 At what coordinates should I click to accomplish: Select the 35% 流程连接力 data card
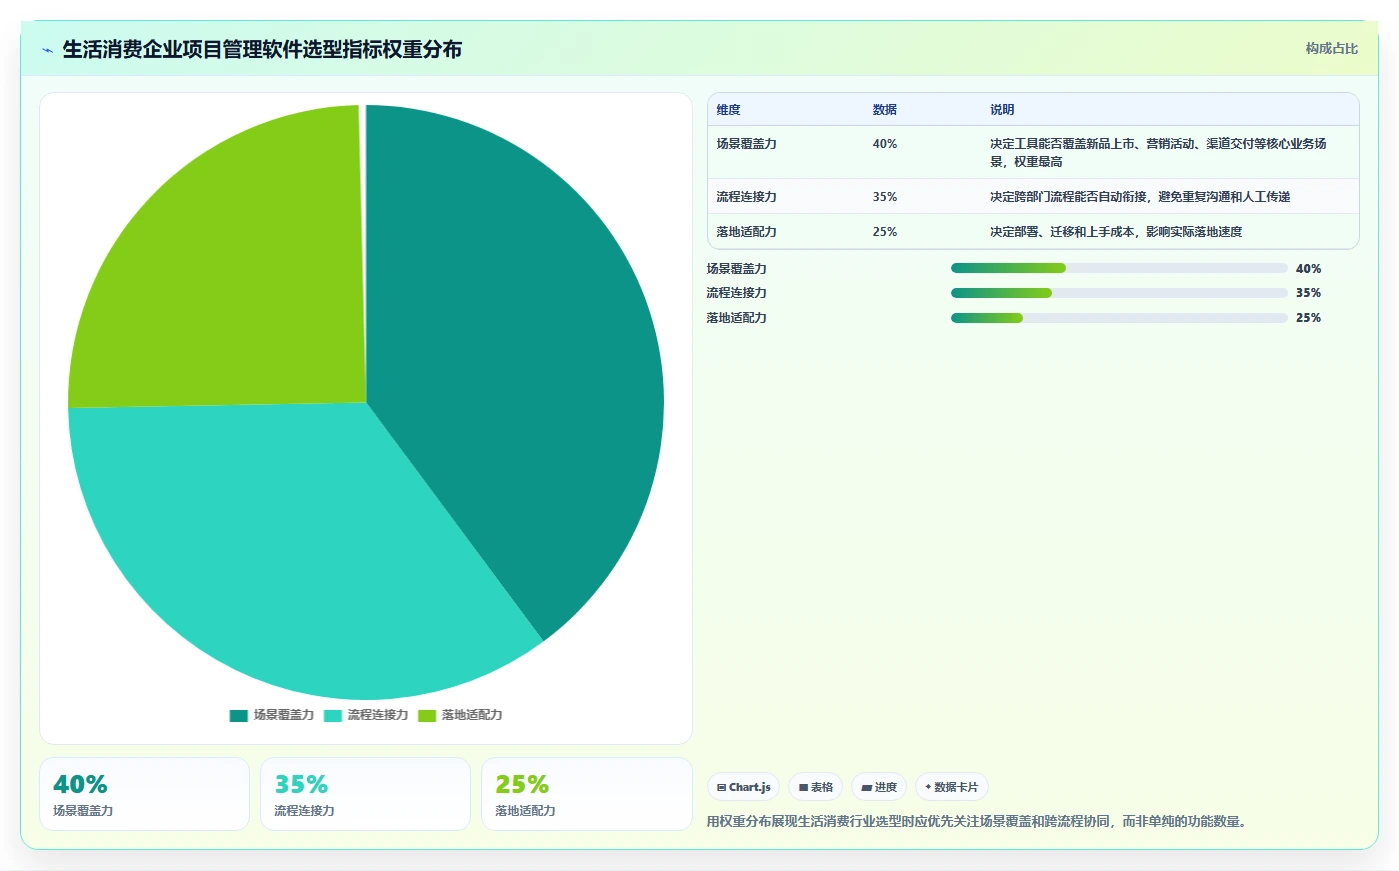[365, 794]
